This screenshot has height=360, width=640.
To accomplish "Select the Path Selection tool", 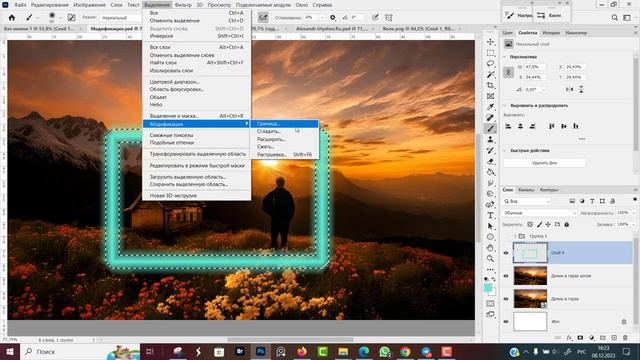I will tap(490, 226).
